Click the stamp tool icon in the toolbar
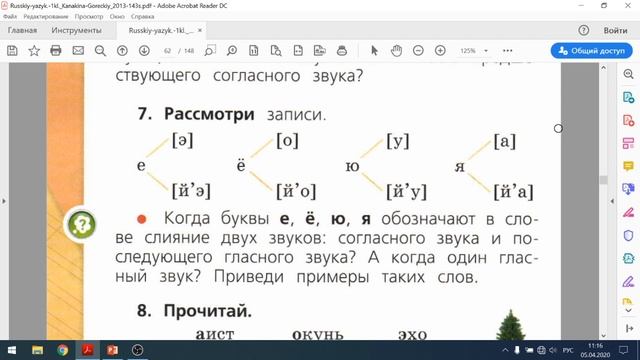Image resolution: width=640 pixels, height=360 pixels. click(342, 51)
